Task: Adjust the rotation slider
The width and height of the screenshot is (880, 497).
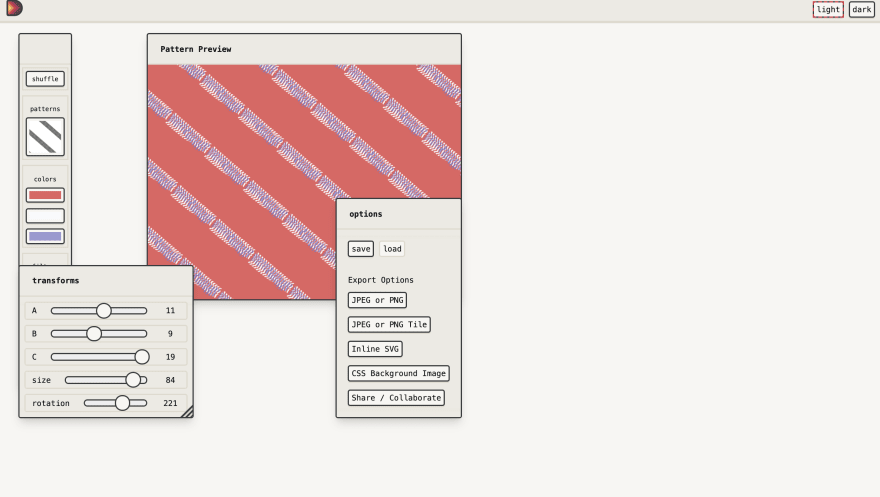Action: coord(116,403)
